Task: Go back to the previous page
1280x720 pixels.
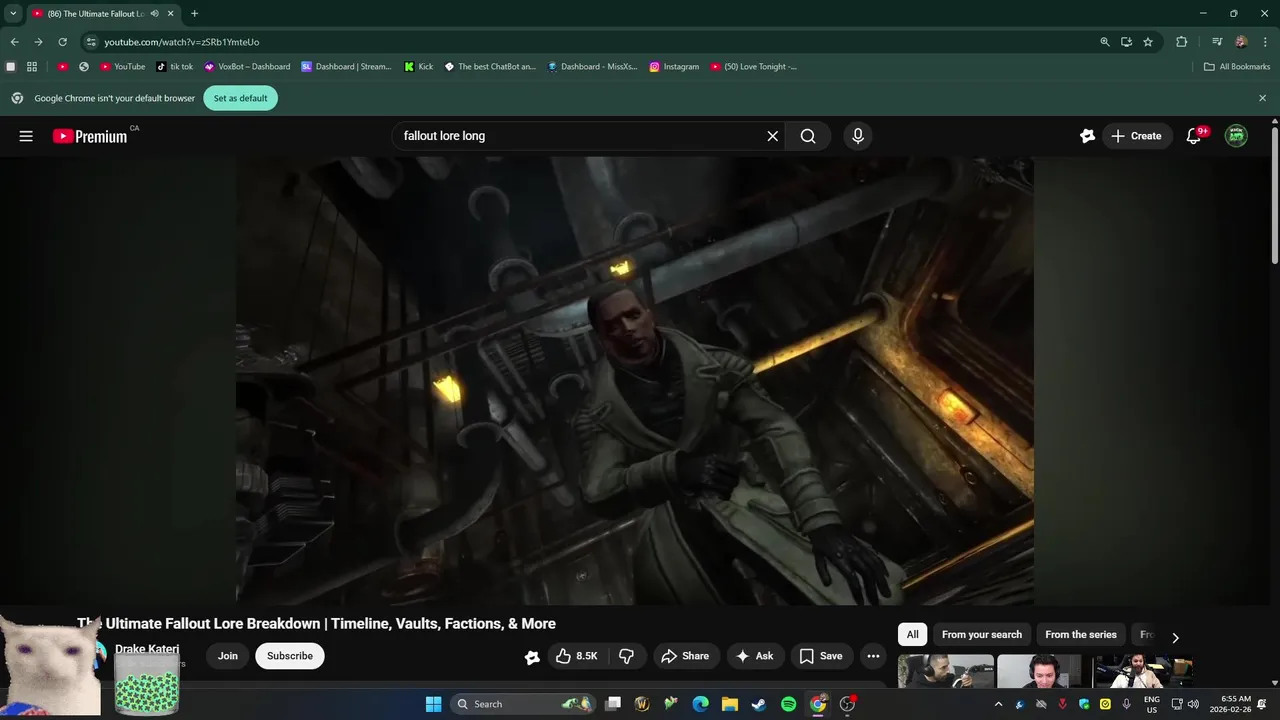Action: (x=14, y=42)
